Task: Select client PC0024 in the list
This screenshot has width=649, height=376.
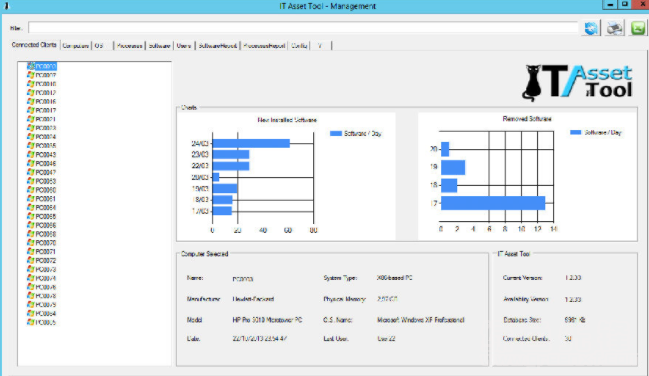Action: [41, 137]
